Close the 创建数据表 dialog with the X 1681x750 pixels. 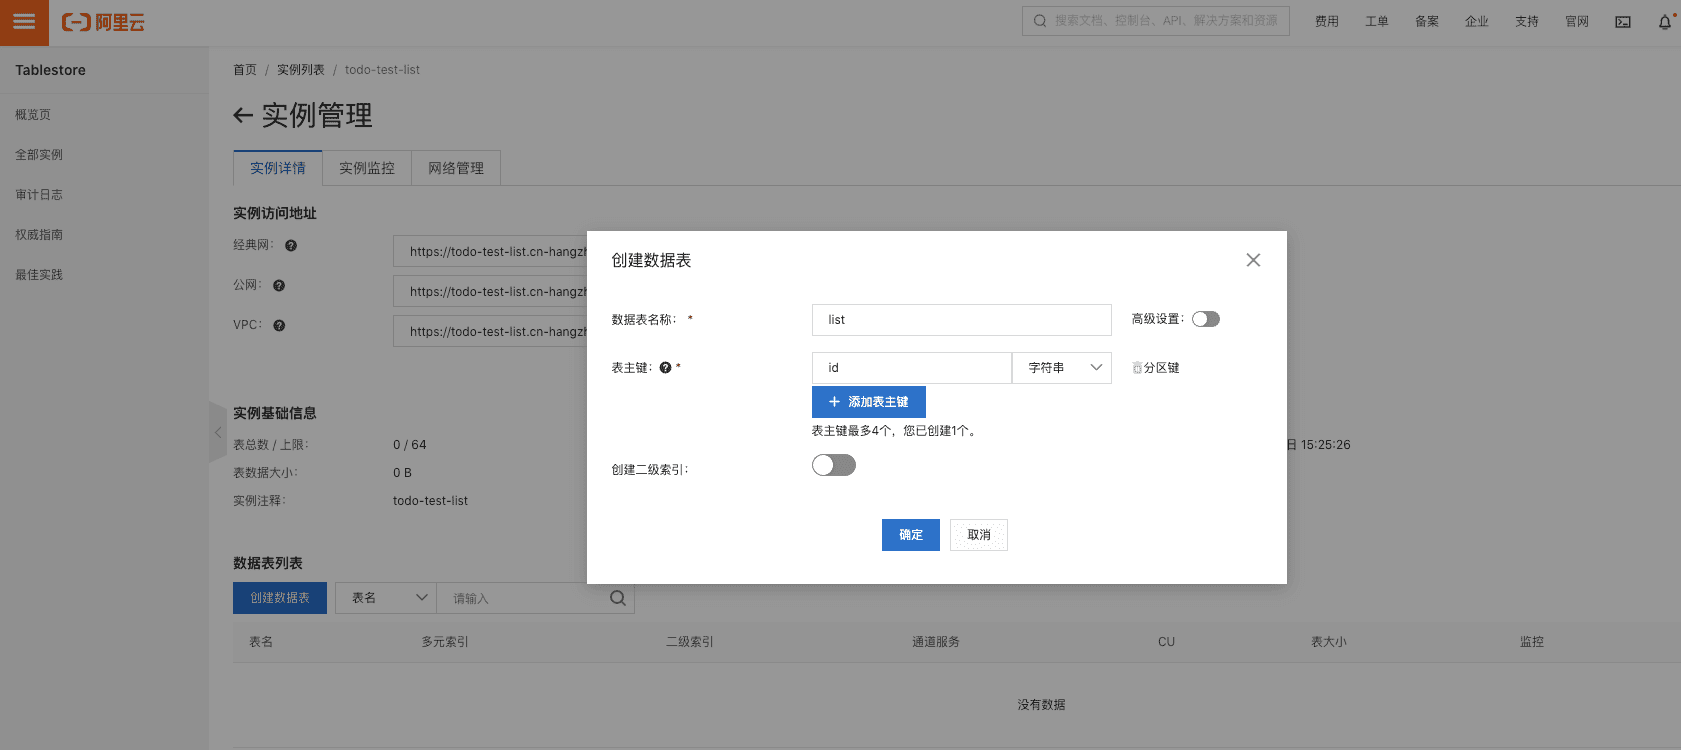click(1253, 260)
